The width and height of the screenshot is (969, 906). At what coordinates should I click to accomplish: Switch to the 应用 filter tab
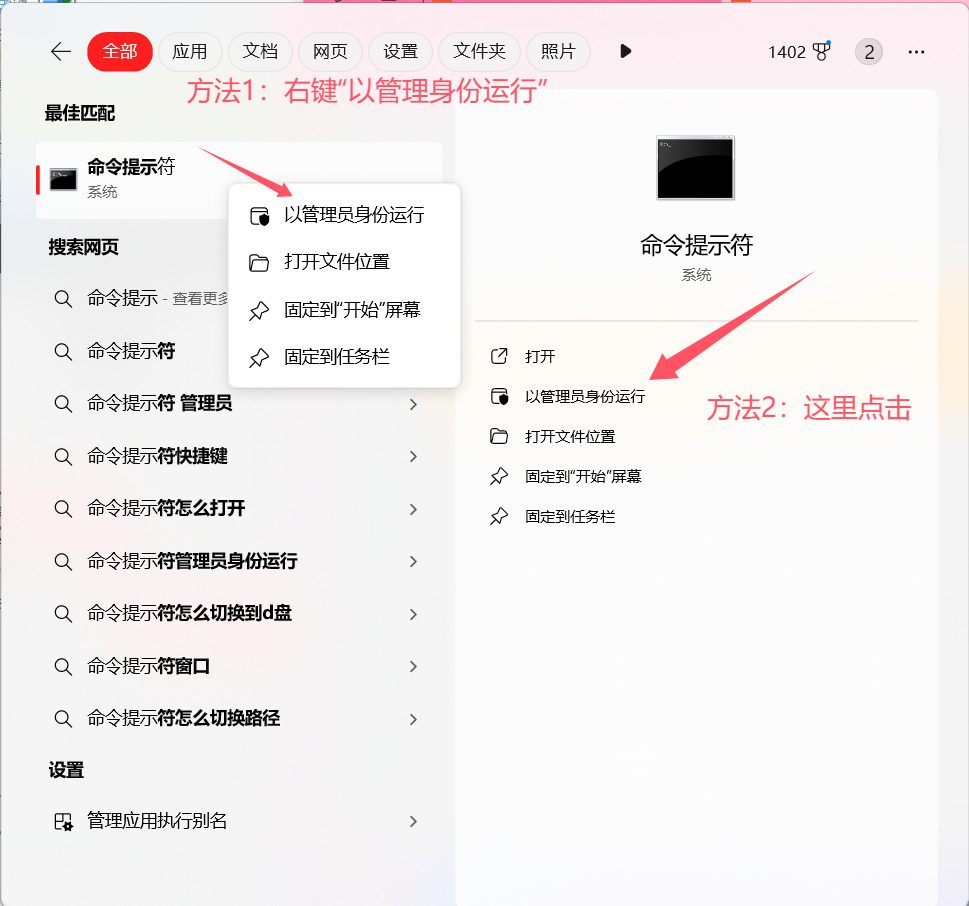click(x=190, y=51)
